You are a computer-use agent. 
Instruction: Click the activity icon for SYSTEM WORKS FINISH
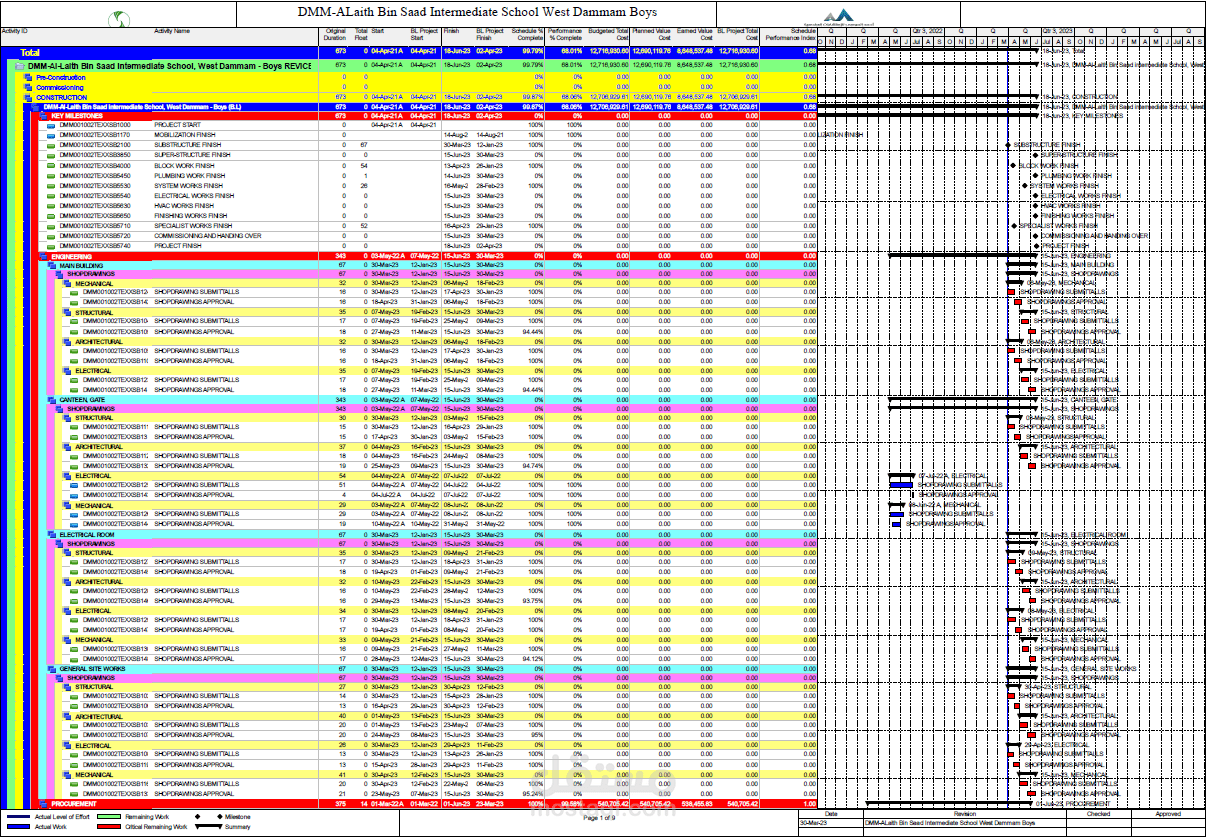pos(51,186)
